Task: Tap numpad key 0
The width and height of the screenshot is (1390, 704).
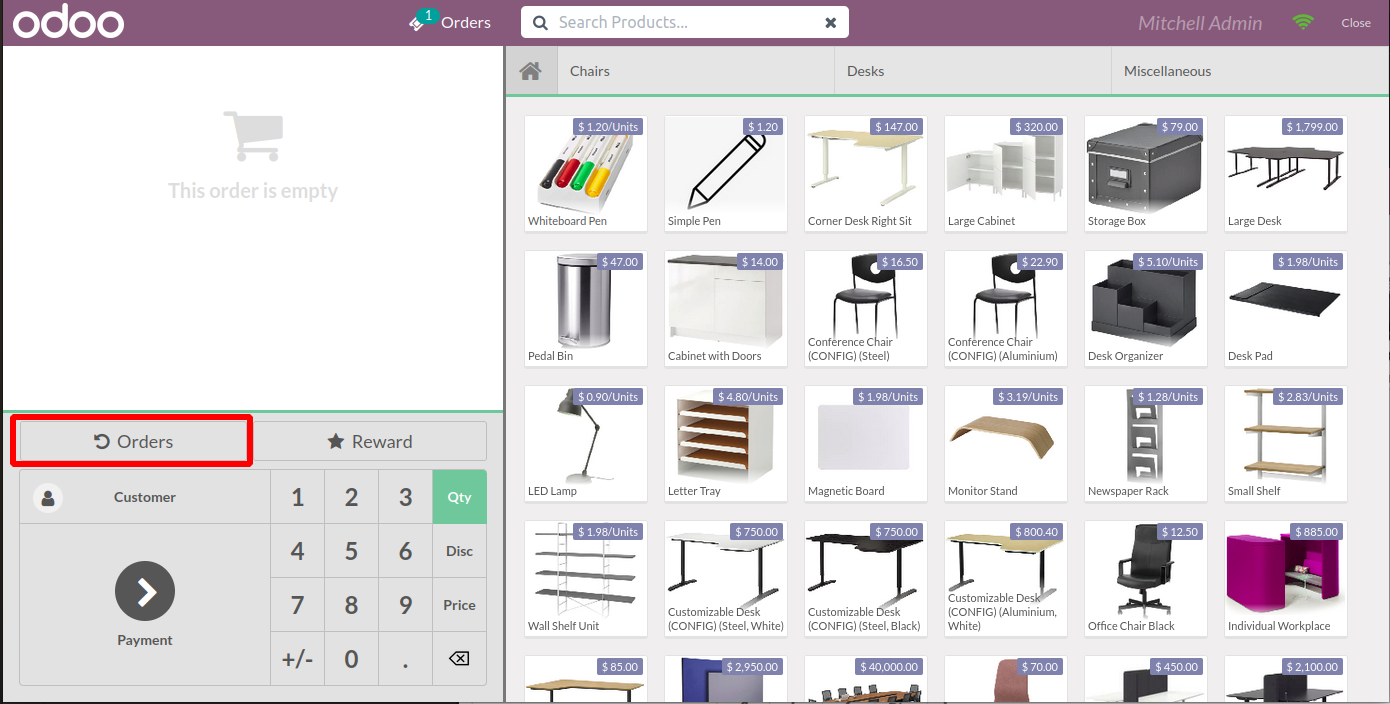Action: 352,659
